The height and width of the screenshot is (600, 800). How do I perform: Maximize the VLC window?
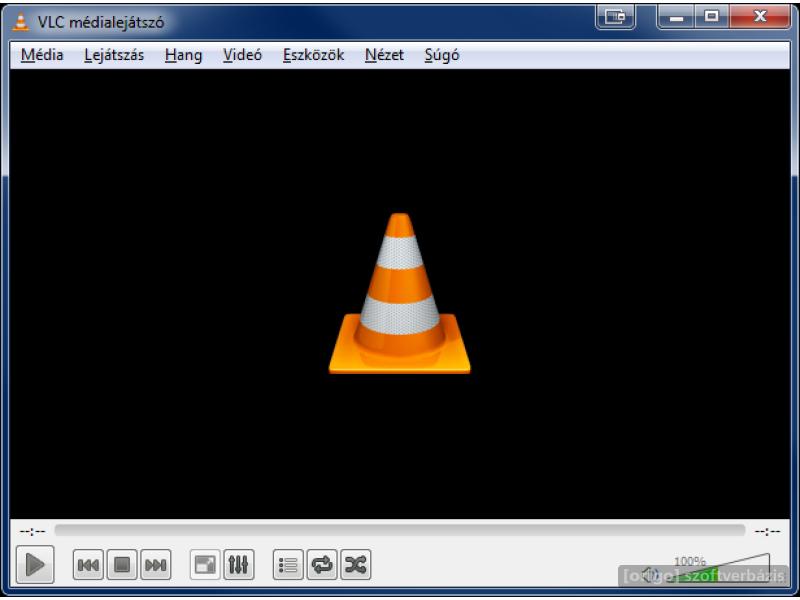coord(711,17)
